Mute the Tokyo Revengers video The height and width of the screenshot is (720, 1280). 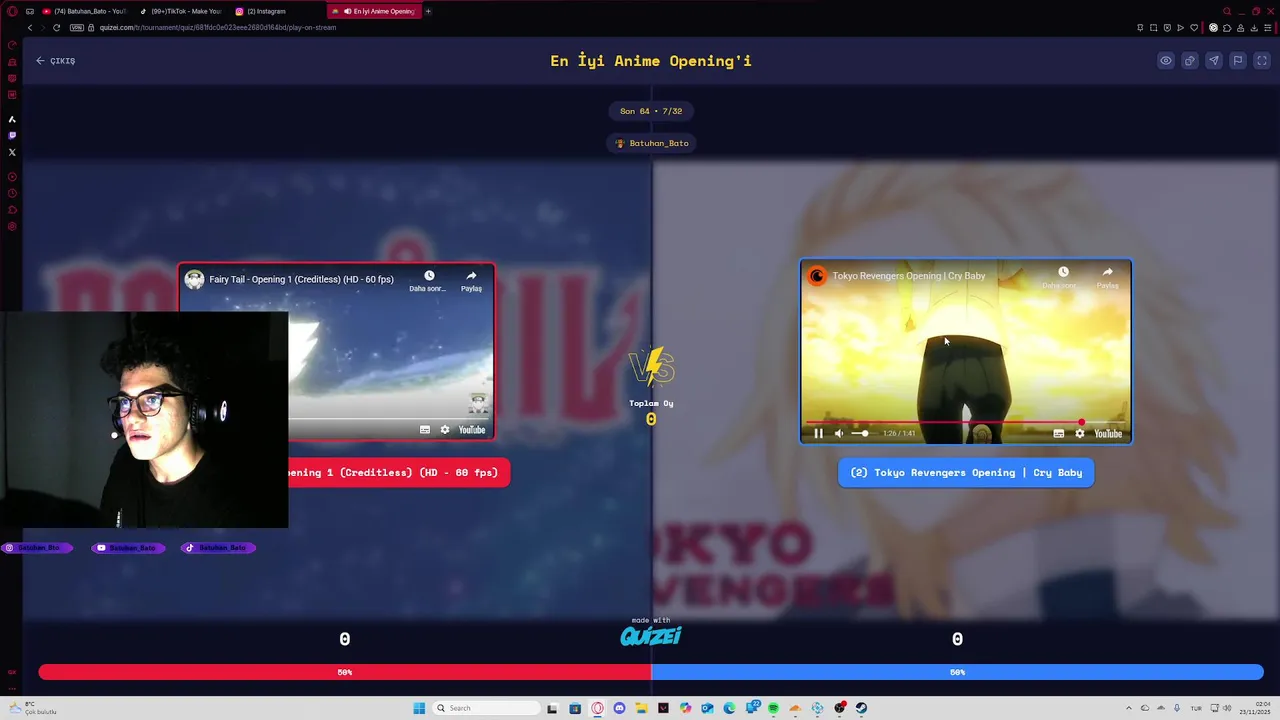click(839, 433)
